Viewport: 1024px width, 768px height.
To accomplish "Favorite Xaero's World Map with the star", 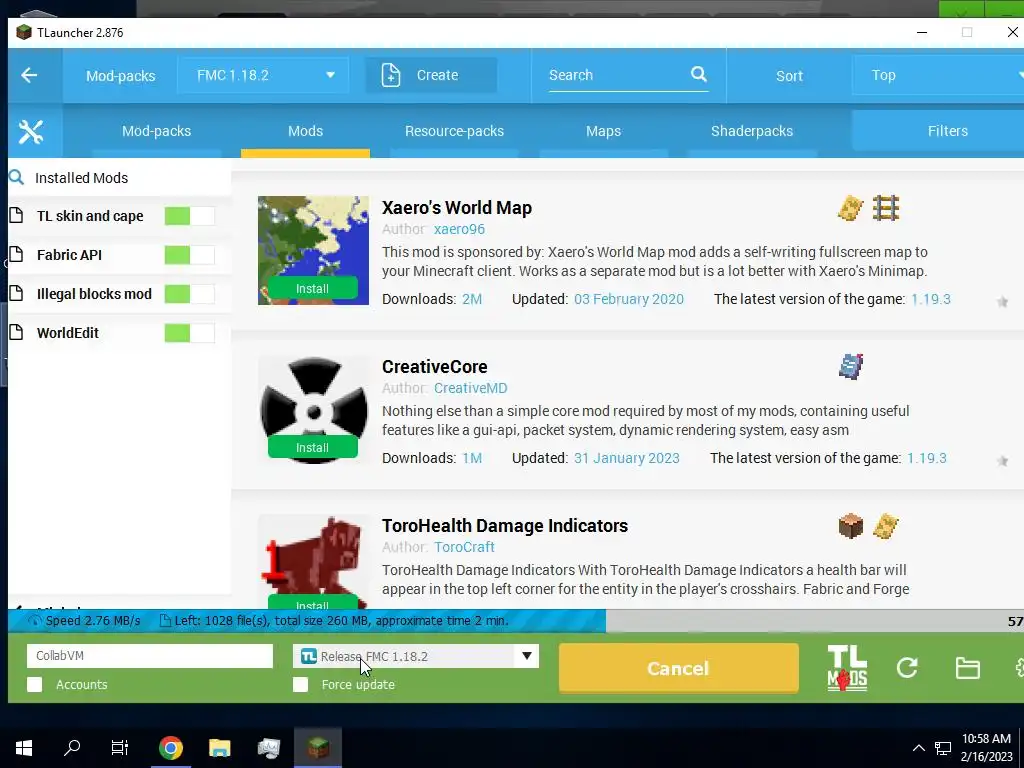I will click(1002, 302).
